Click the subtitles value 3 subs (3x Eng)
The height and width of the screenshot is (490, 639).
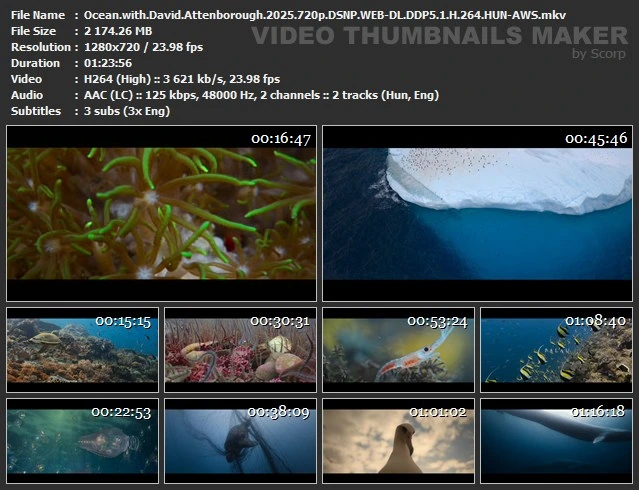click(x=127, y=111)
